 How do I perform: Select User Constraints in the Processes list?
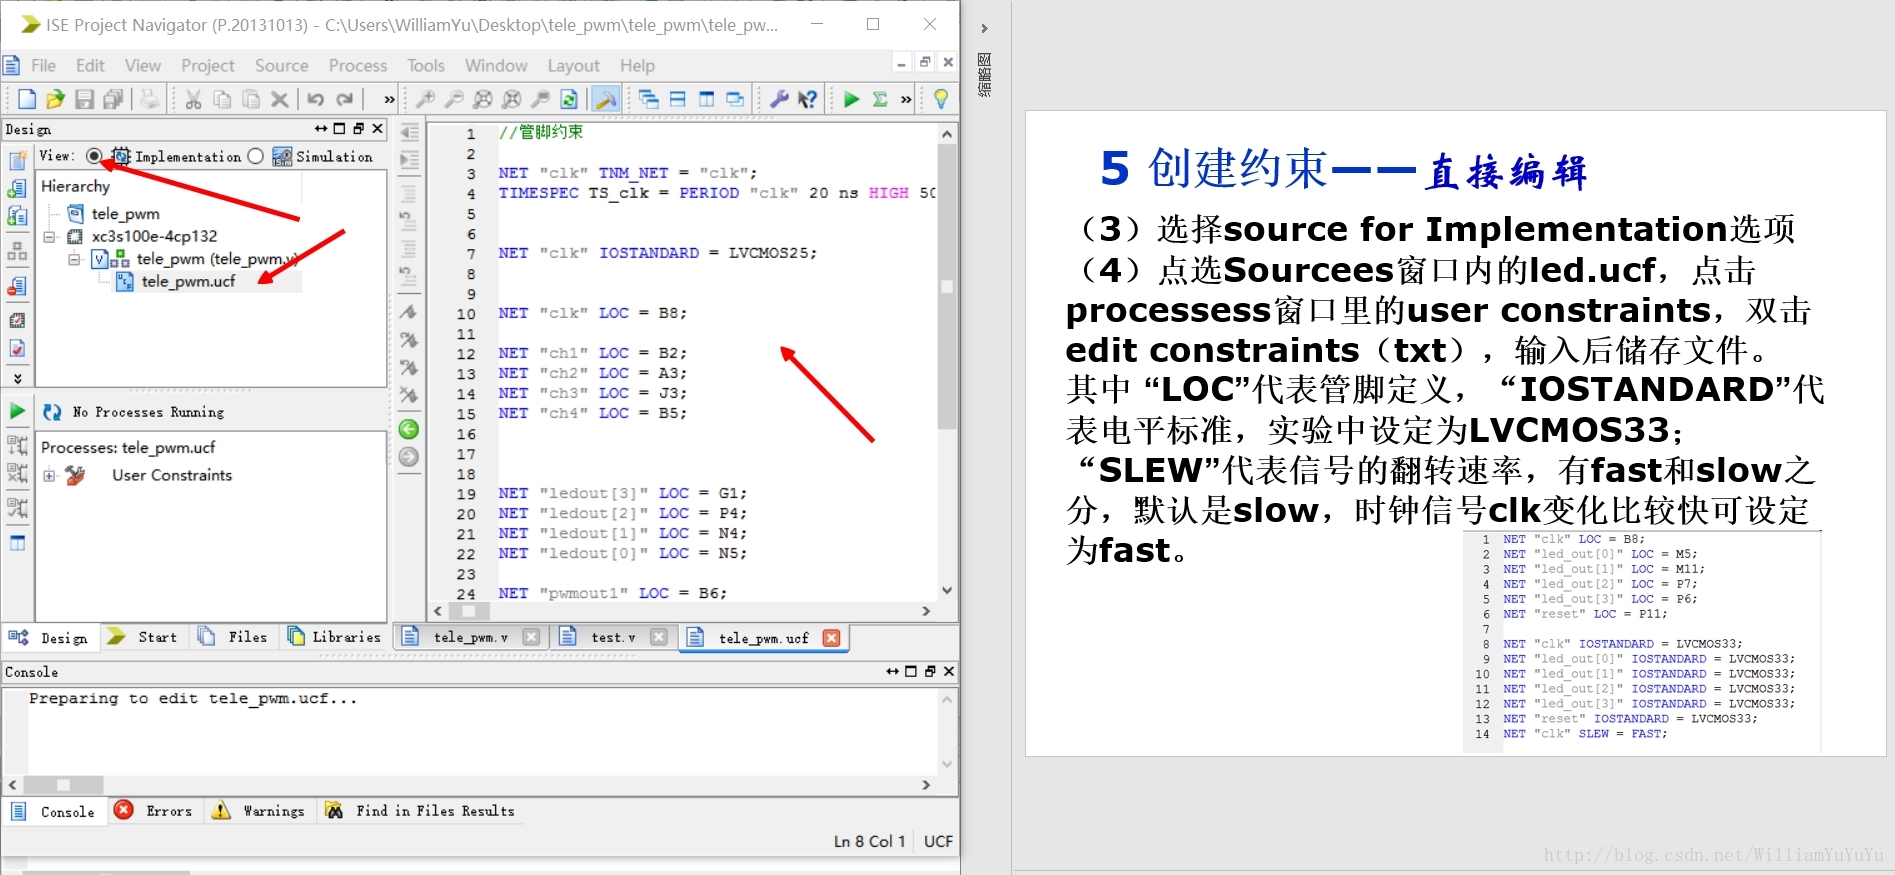pyautogui.click(x=171, y=476)
